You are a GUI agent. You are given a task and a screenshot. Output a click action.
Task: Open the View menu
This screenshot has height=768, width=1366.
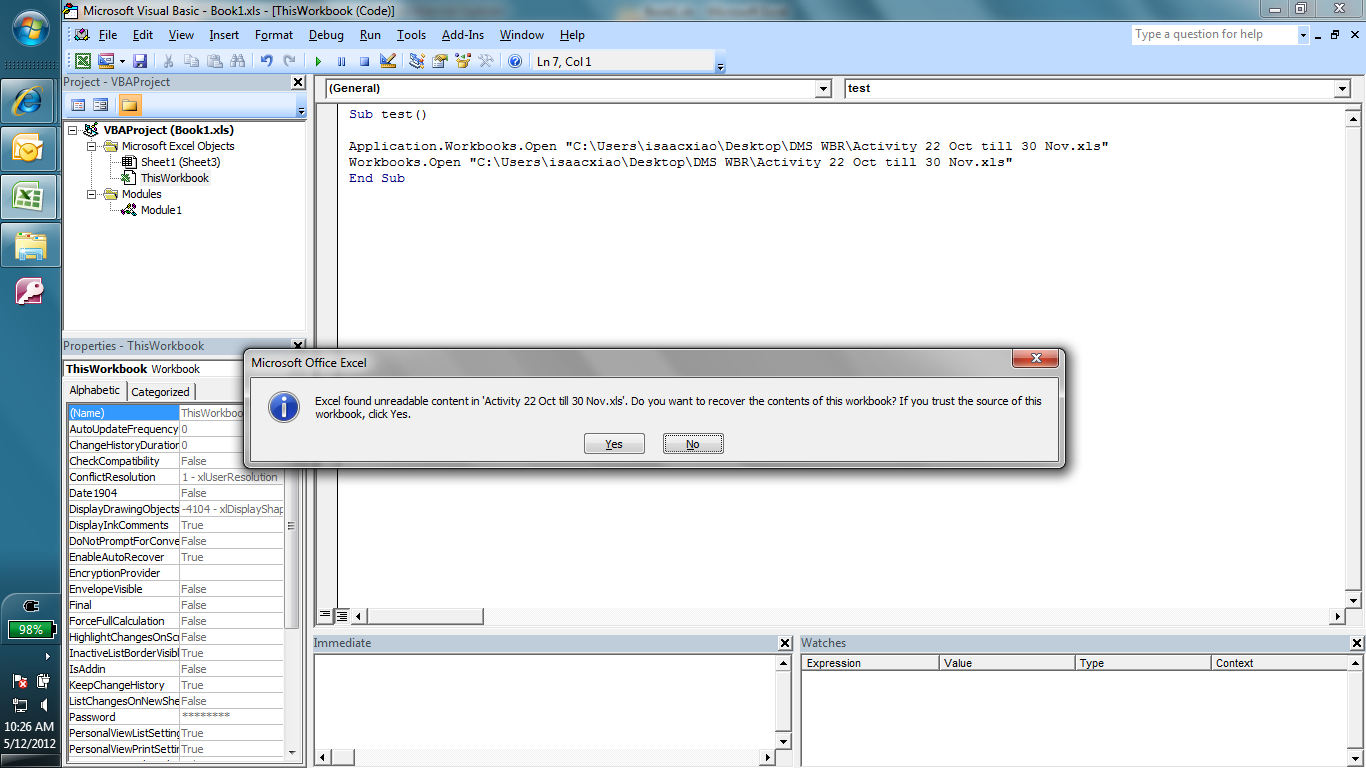click(181, 35)
